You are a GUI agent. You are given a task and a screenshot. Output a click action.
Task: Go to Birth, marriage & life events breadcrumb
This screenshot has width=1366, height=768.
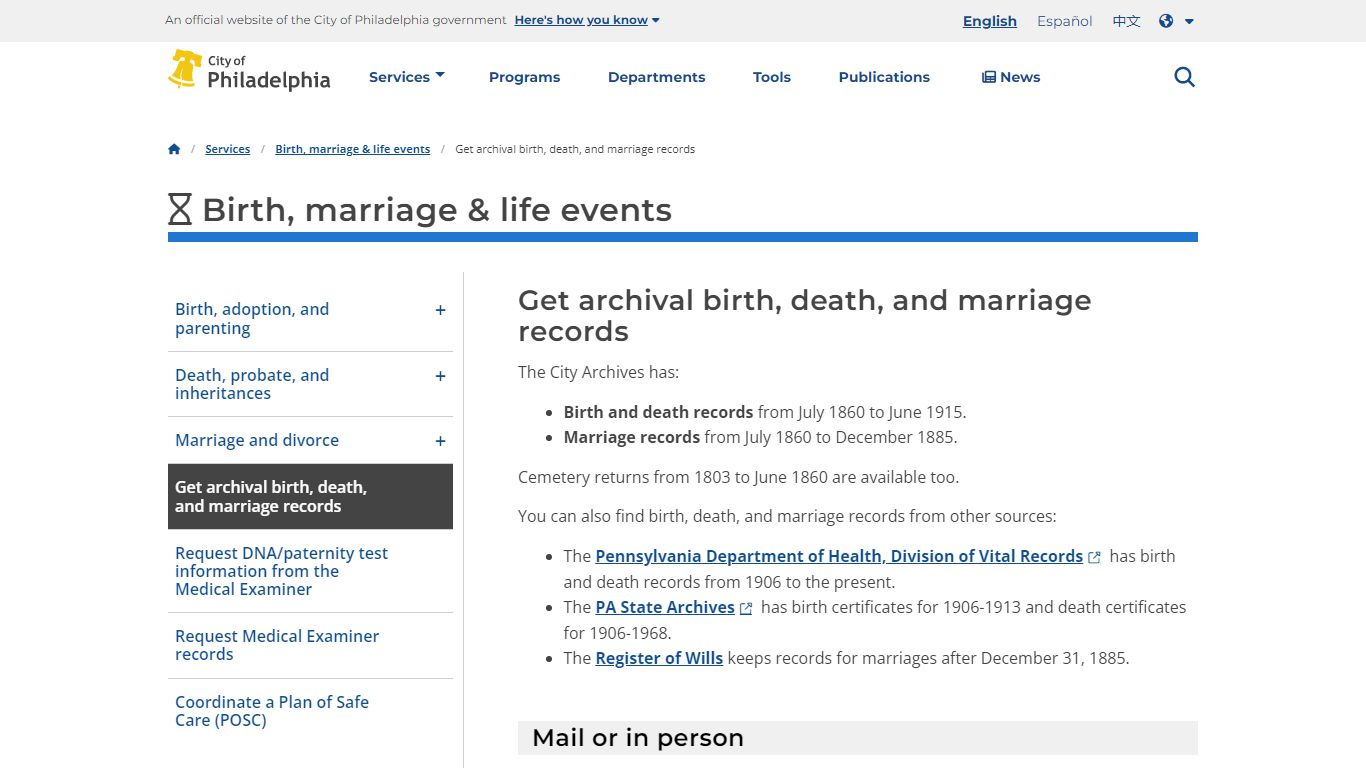pyautogui.click(x=353, y=149)
